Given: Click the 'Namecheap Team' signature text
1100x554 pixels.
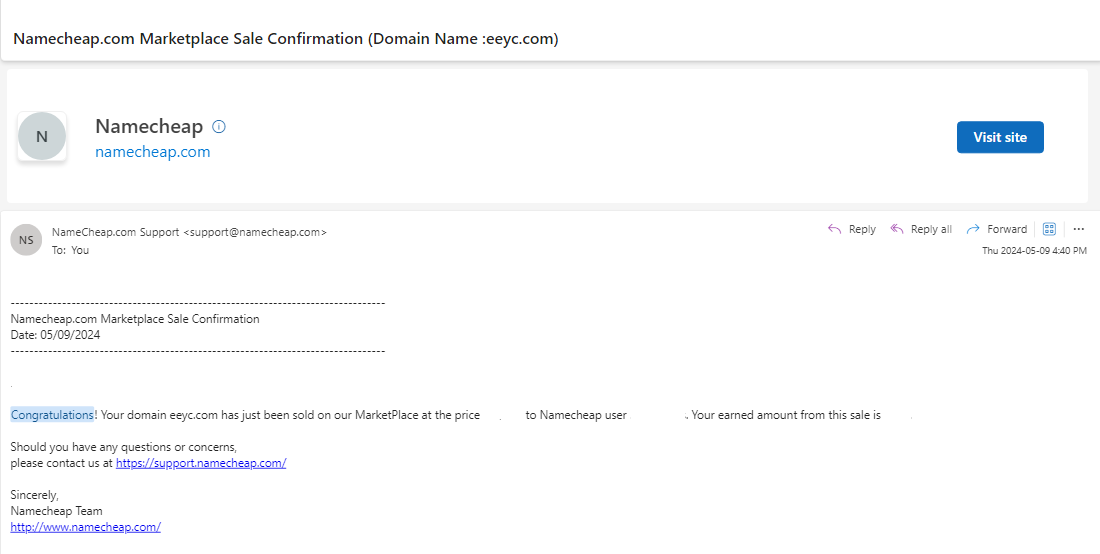Looking at the screenshot, I should (56, 511).
